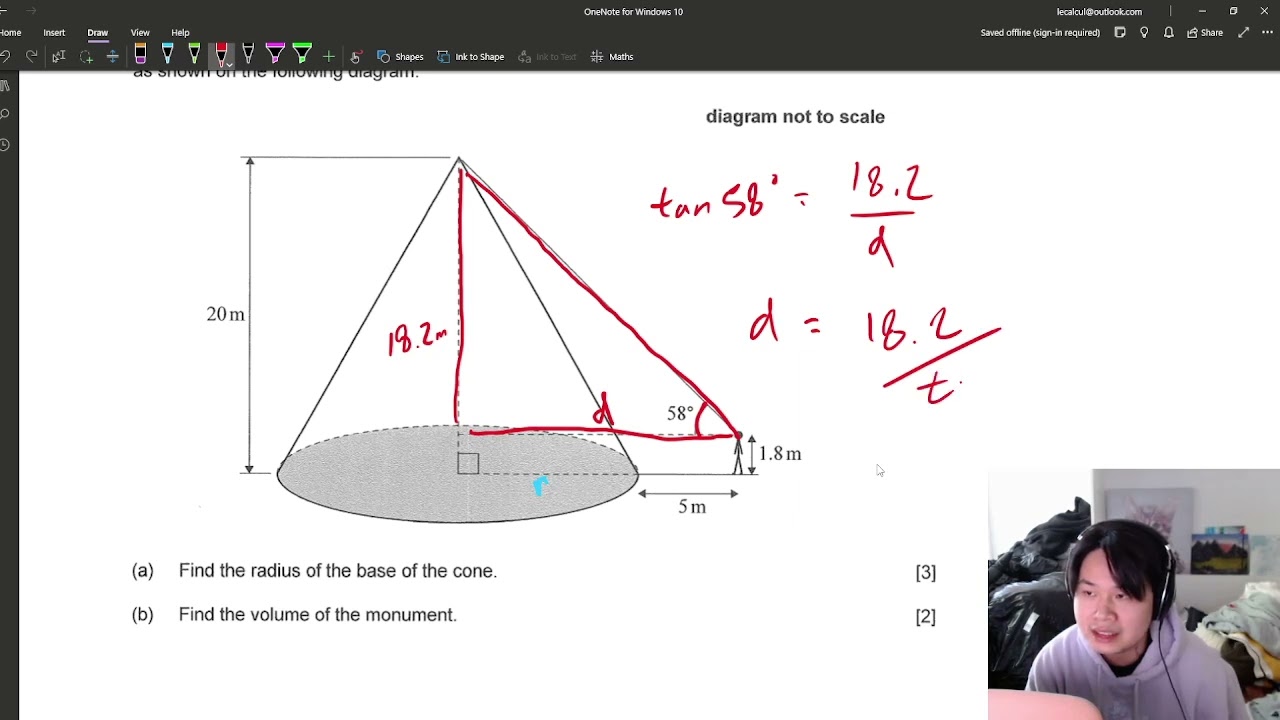Open the Maths assistant

612,57
